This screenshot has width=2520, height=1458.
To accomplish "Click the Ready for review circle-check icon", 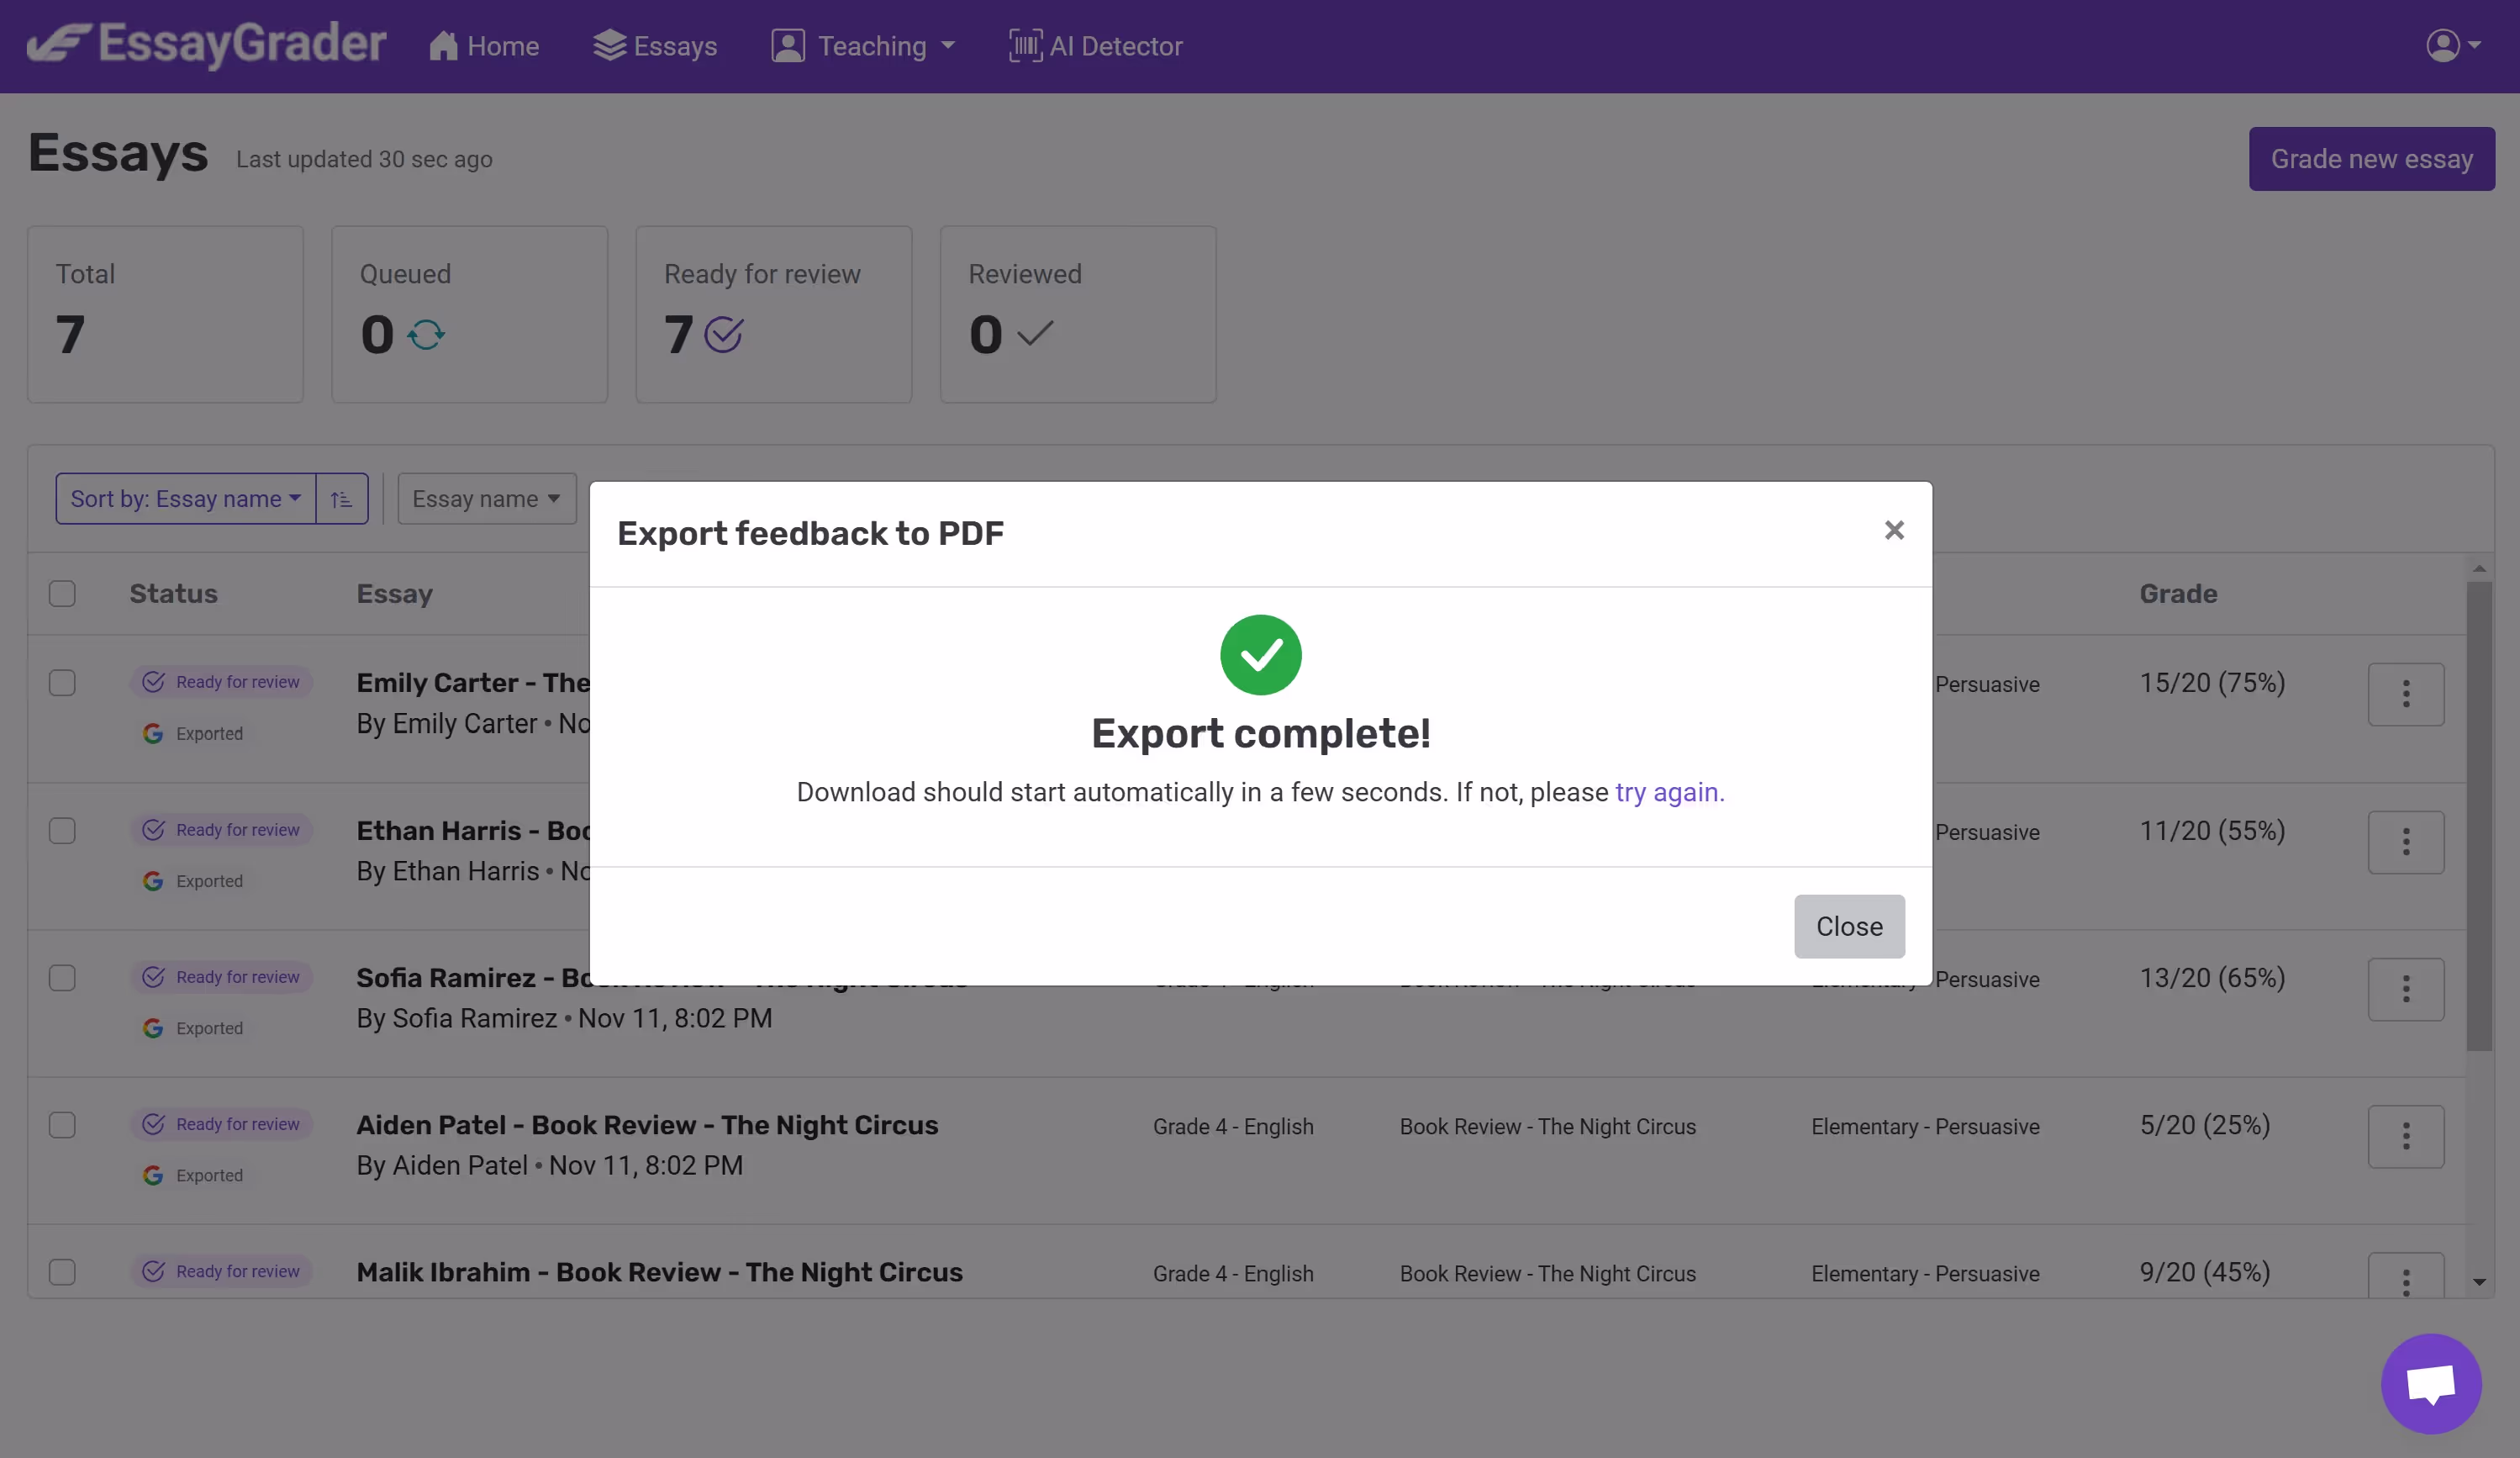I will (x=723, y=334).
